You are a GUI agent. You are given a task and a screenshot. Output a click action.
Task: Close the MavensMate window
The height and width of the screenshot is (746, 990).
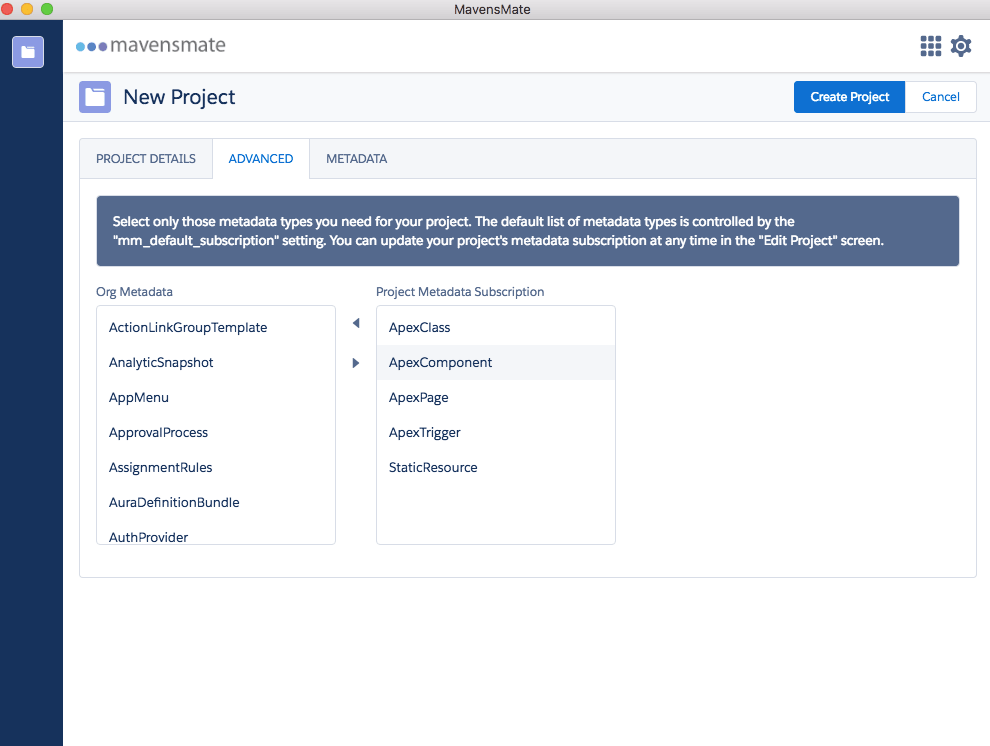(7, 9)
